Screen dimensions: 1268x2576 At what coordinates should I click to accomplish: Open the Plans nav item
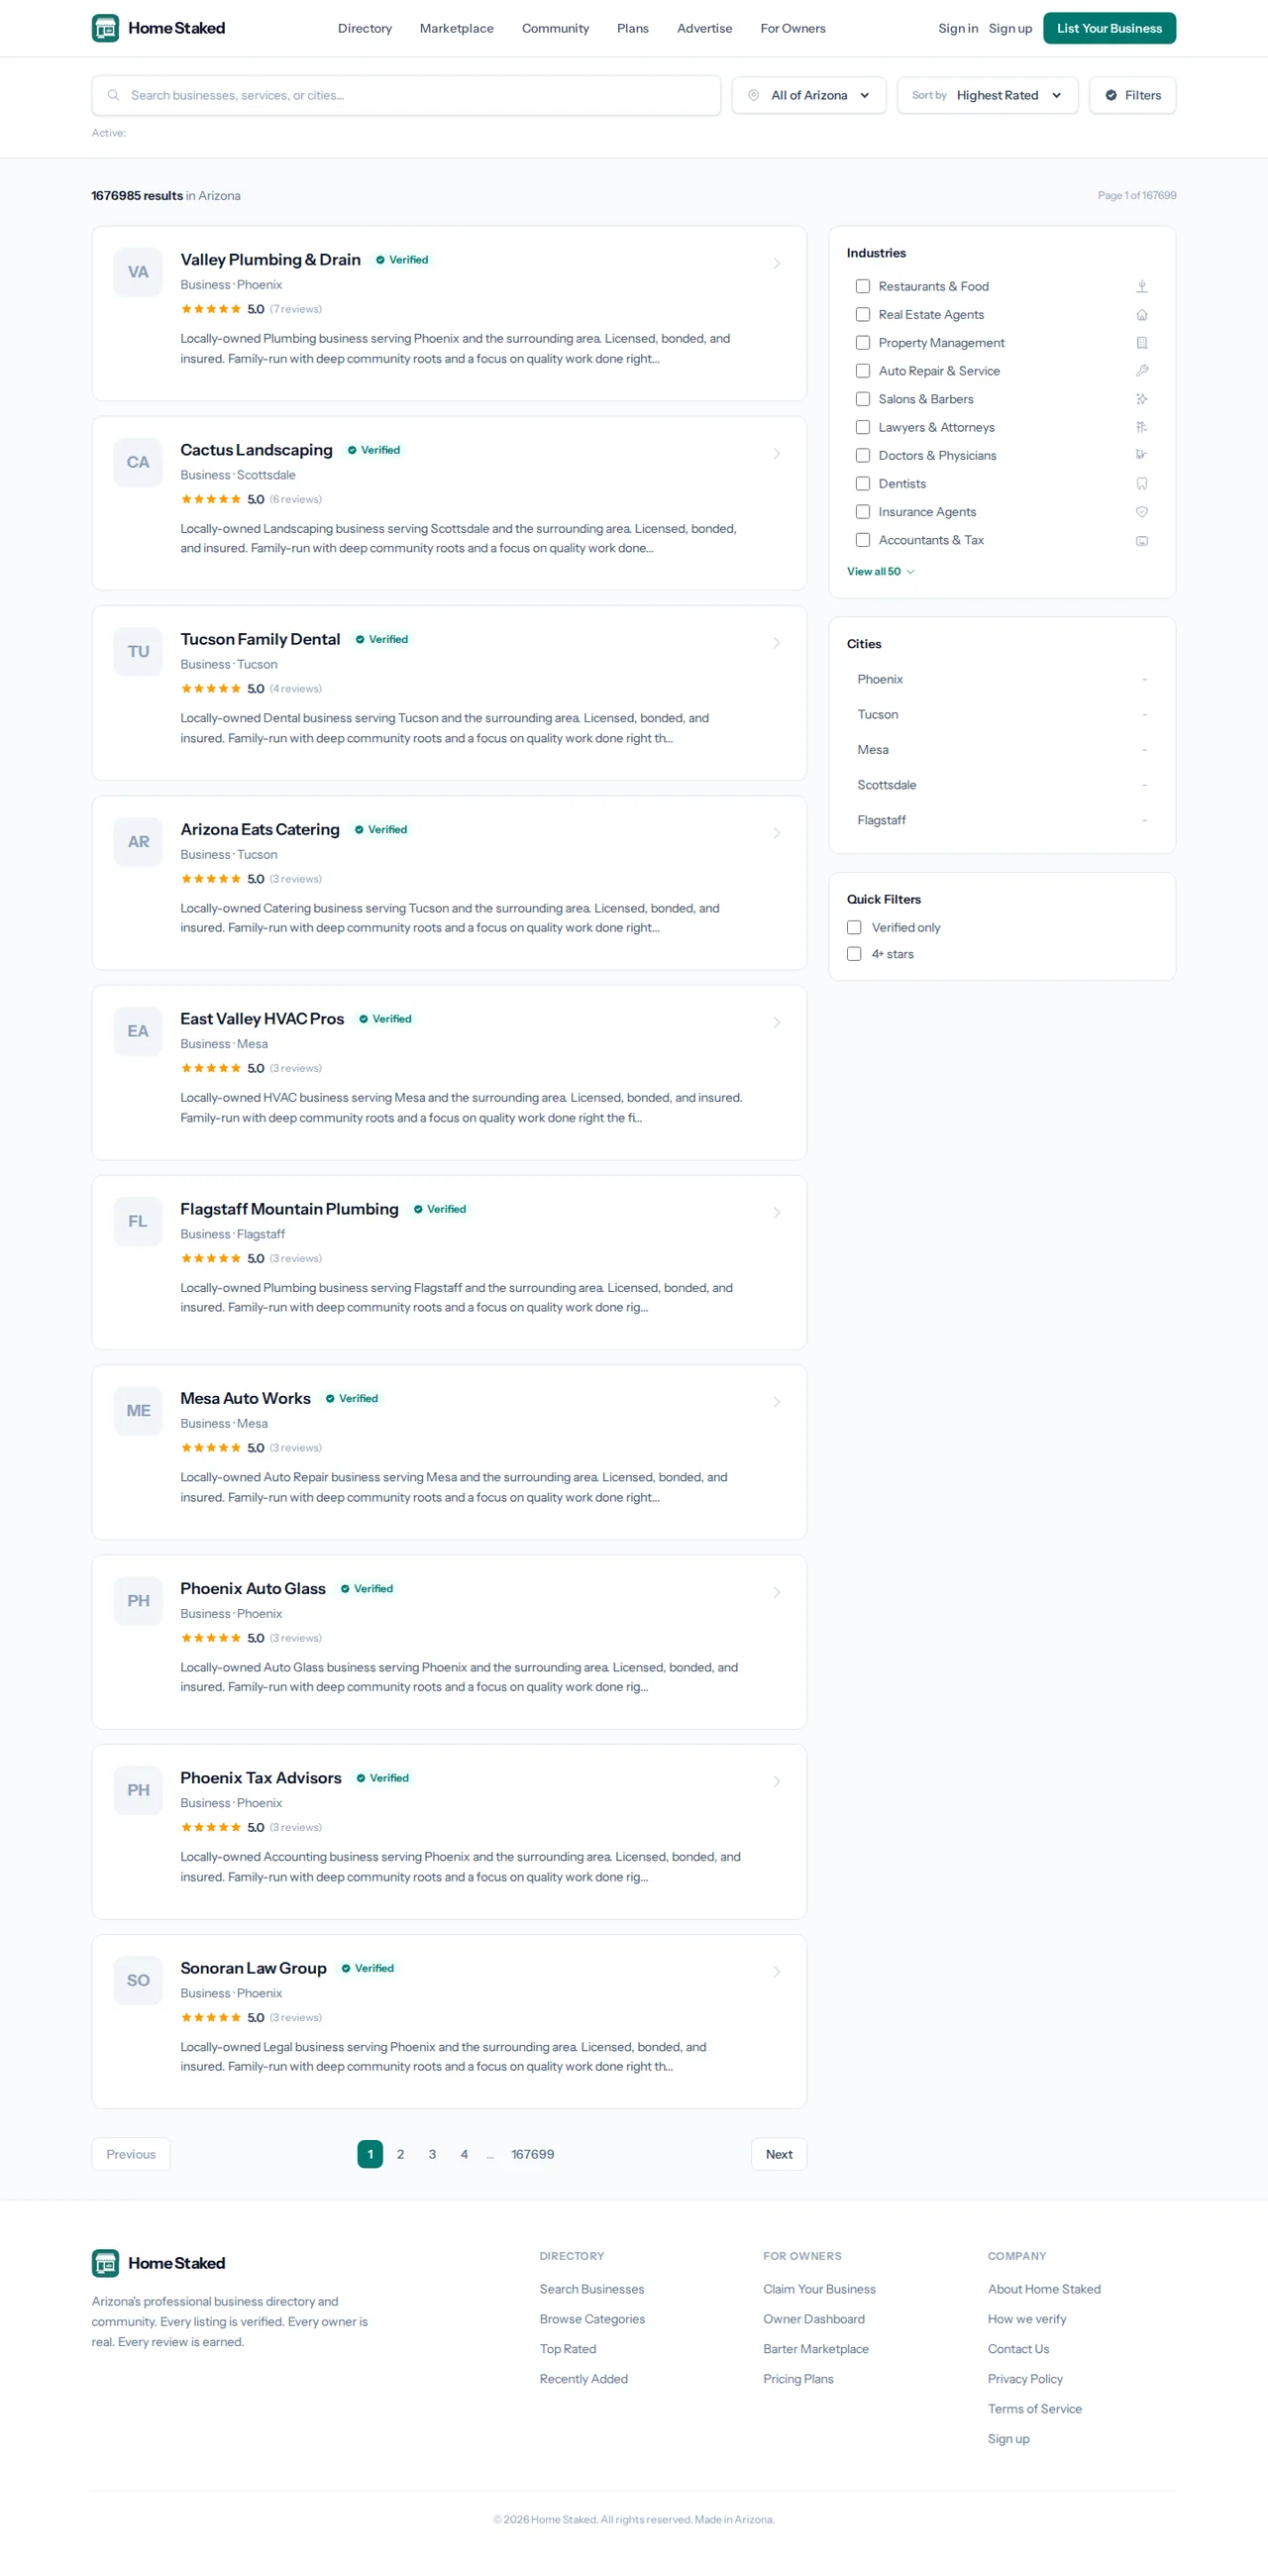633,28
